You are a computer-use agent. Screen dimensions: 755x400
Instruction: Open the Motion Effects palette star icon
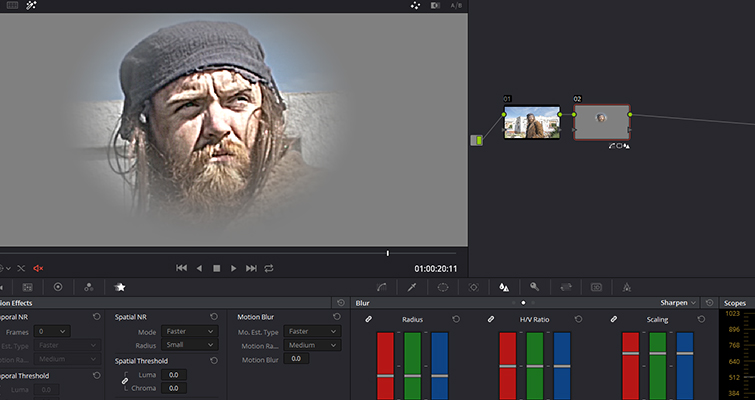coord(120,287)
